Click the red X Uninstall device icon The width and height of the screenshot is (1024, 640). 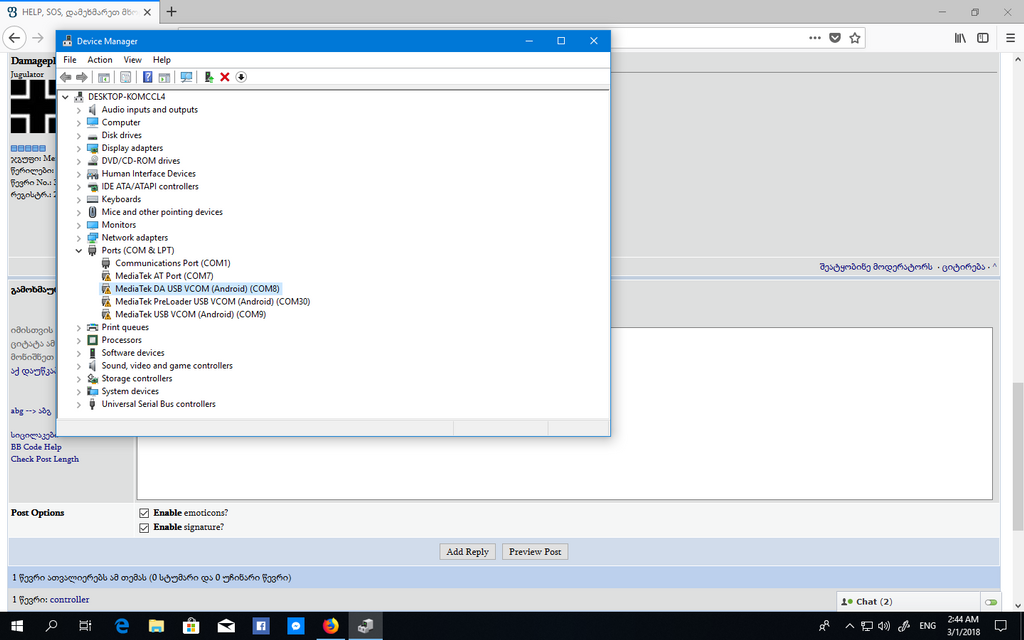coord(225,77)
